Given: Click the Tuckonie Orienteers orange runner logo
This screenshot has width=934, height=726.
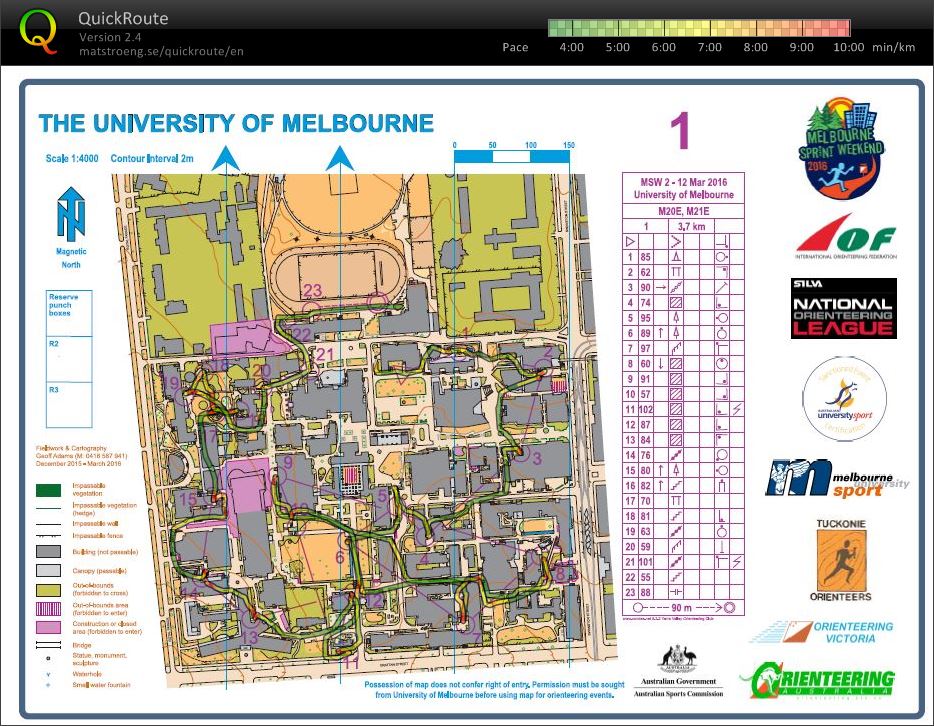Looking at the screenshot, I should (x=843, y=562).
